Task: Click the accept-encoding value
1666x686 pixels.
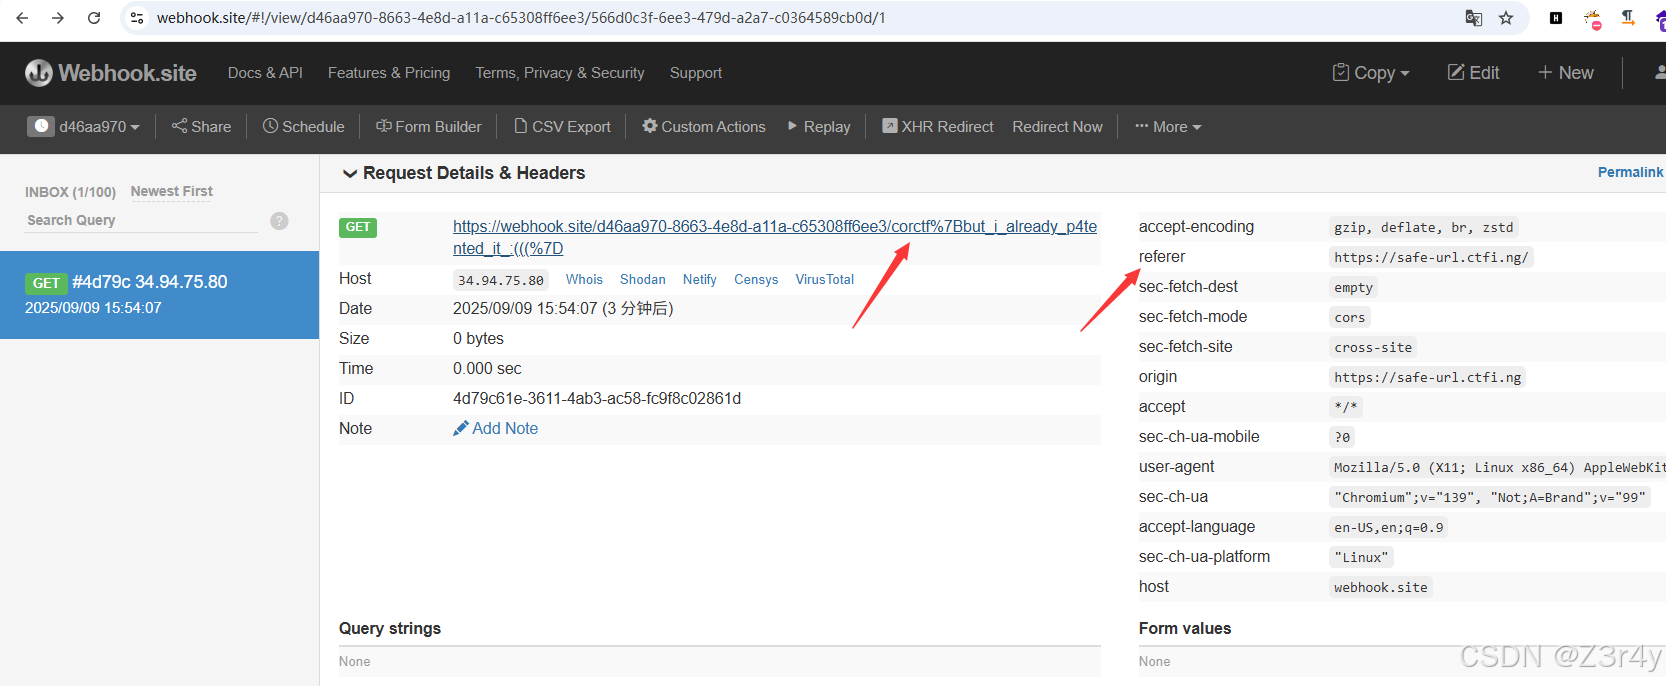Action: [1424, 227]
